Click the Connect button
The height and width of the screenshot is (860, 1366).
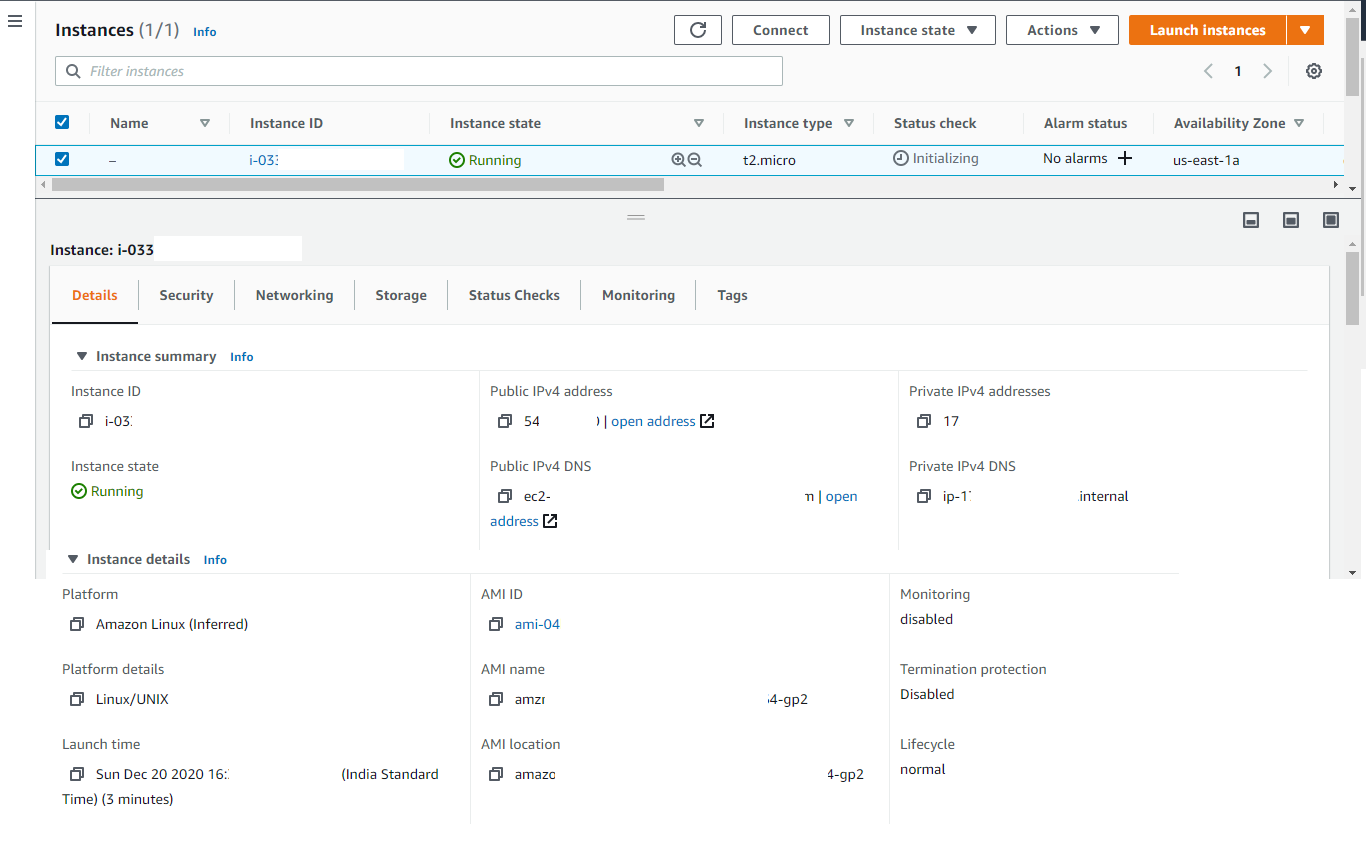(x=781, y=30)
